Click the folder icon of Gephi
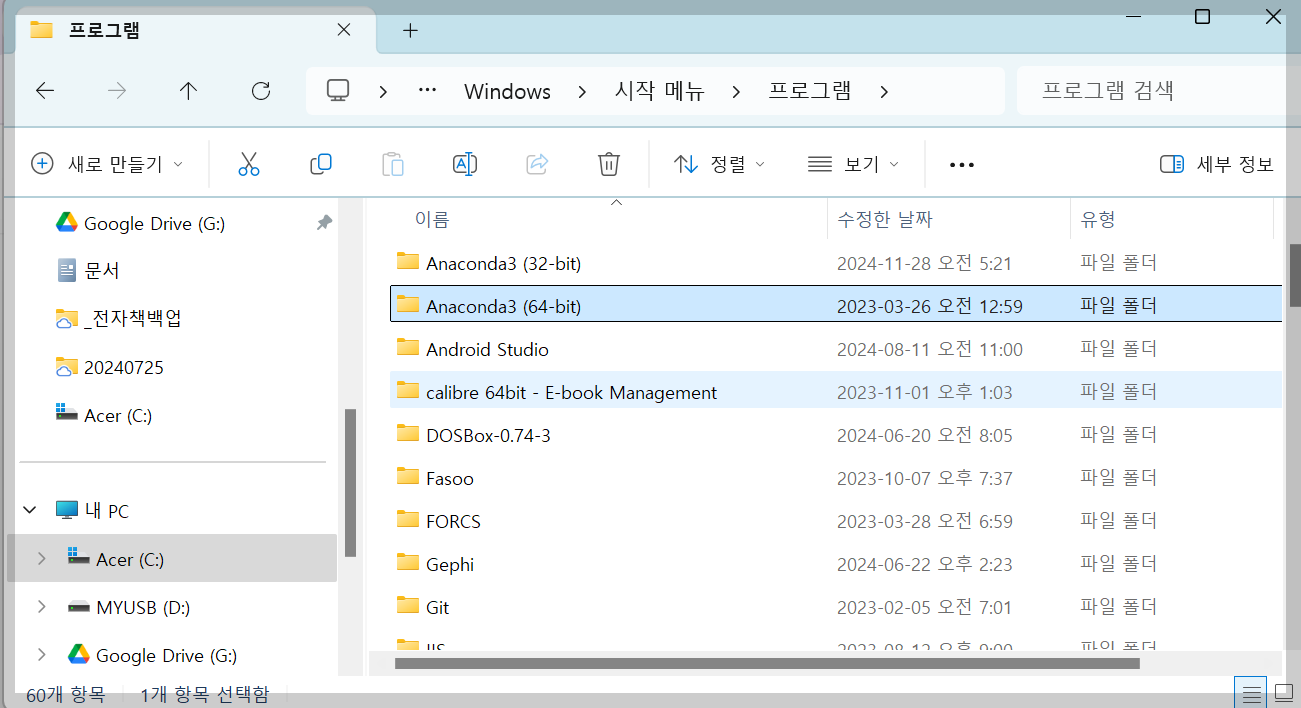 pos(407,563)
